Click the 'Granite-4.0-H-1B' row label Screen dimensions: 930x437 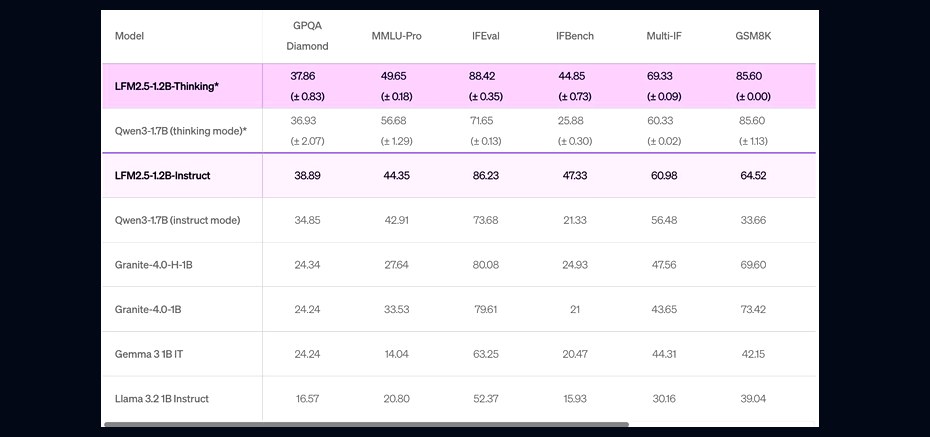pos(154,264)
